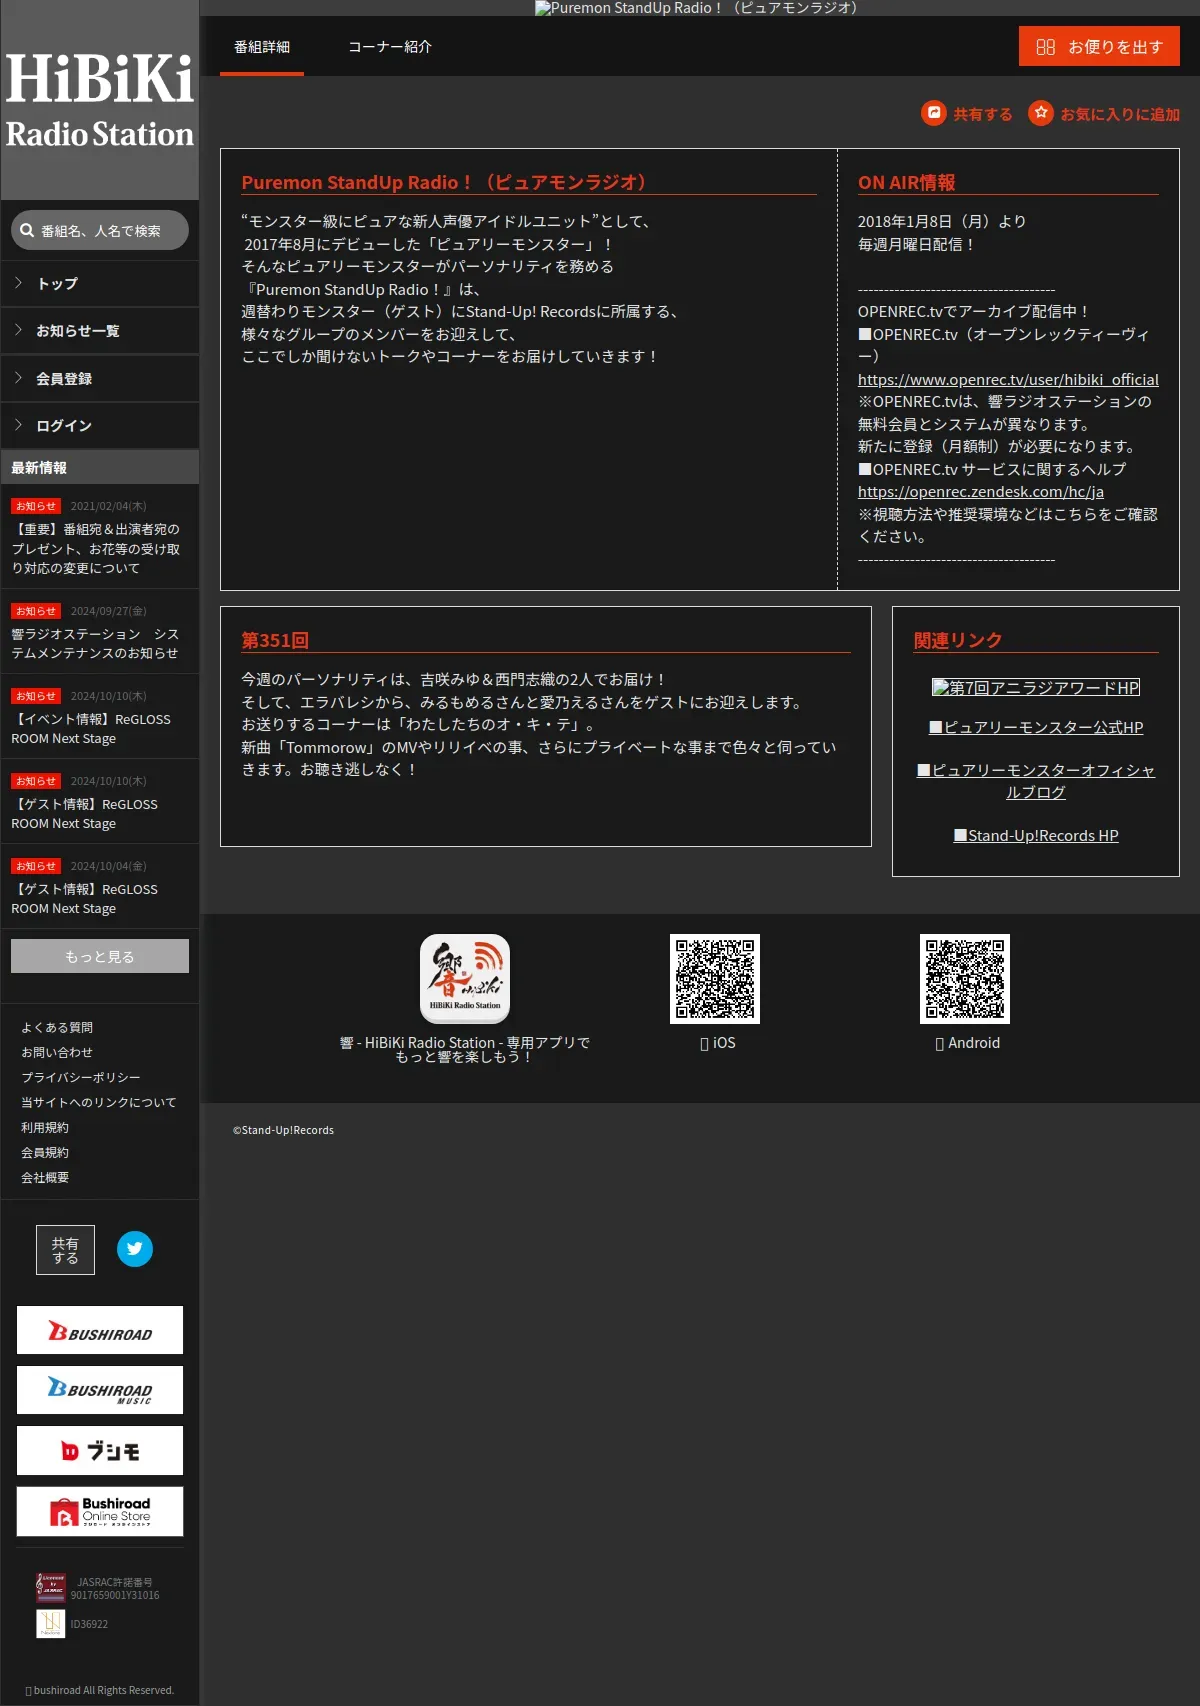Open the Bushiroad Music banner
The width and height of the screenshot is (1200, 1706).
100,1390
